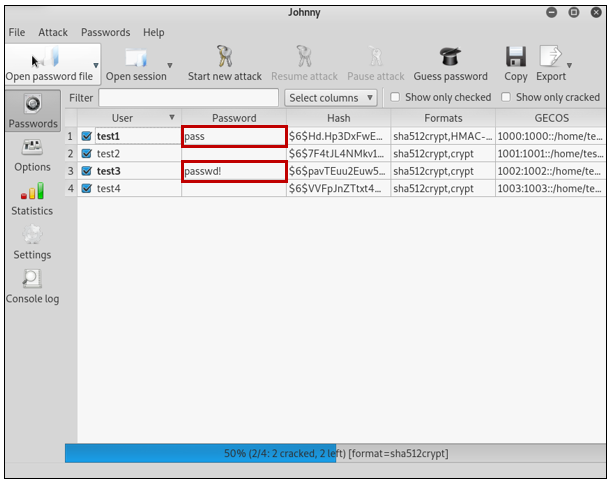Expand the Open session dropdown arrow
This screenshot has height=483, width=612.
click(x=169, y=65)
